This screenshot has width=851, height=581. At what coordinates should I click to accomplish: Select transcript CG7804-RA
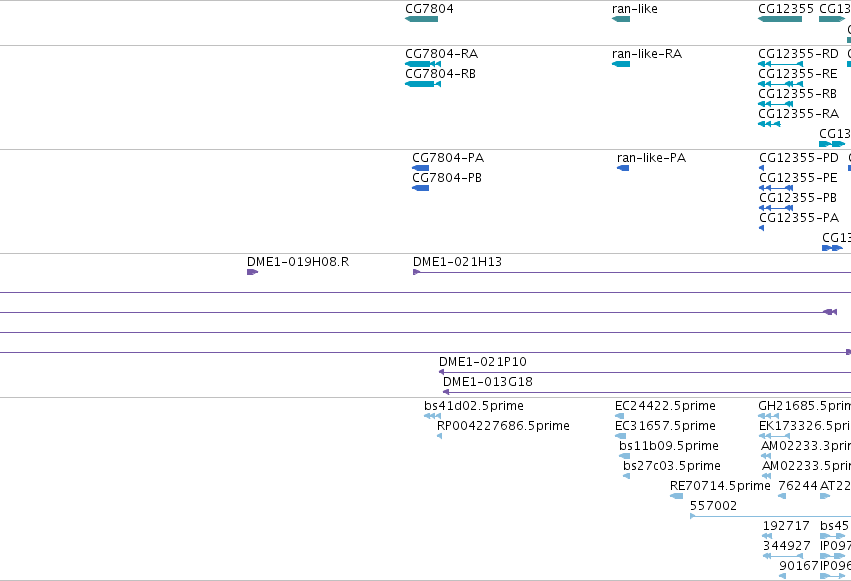[423, 64]
